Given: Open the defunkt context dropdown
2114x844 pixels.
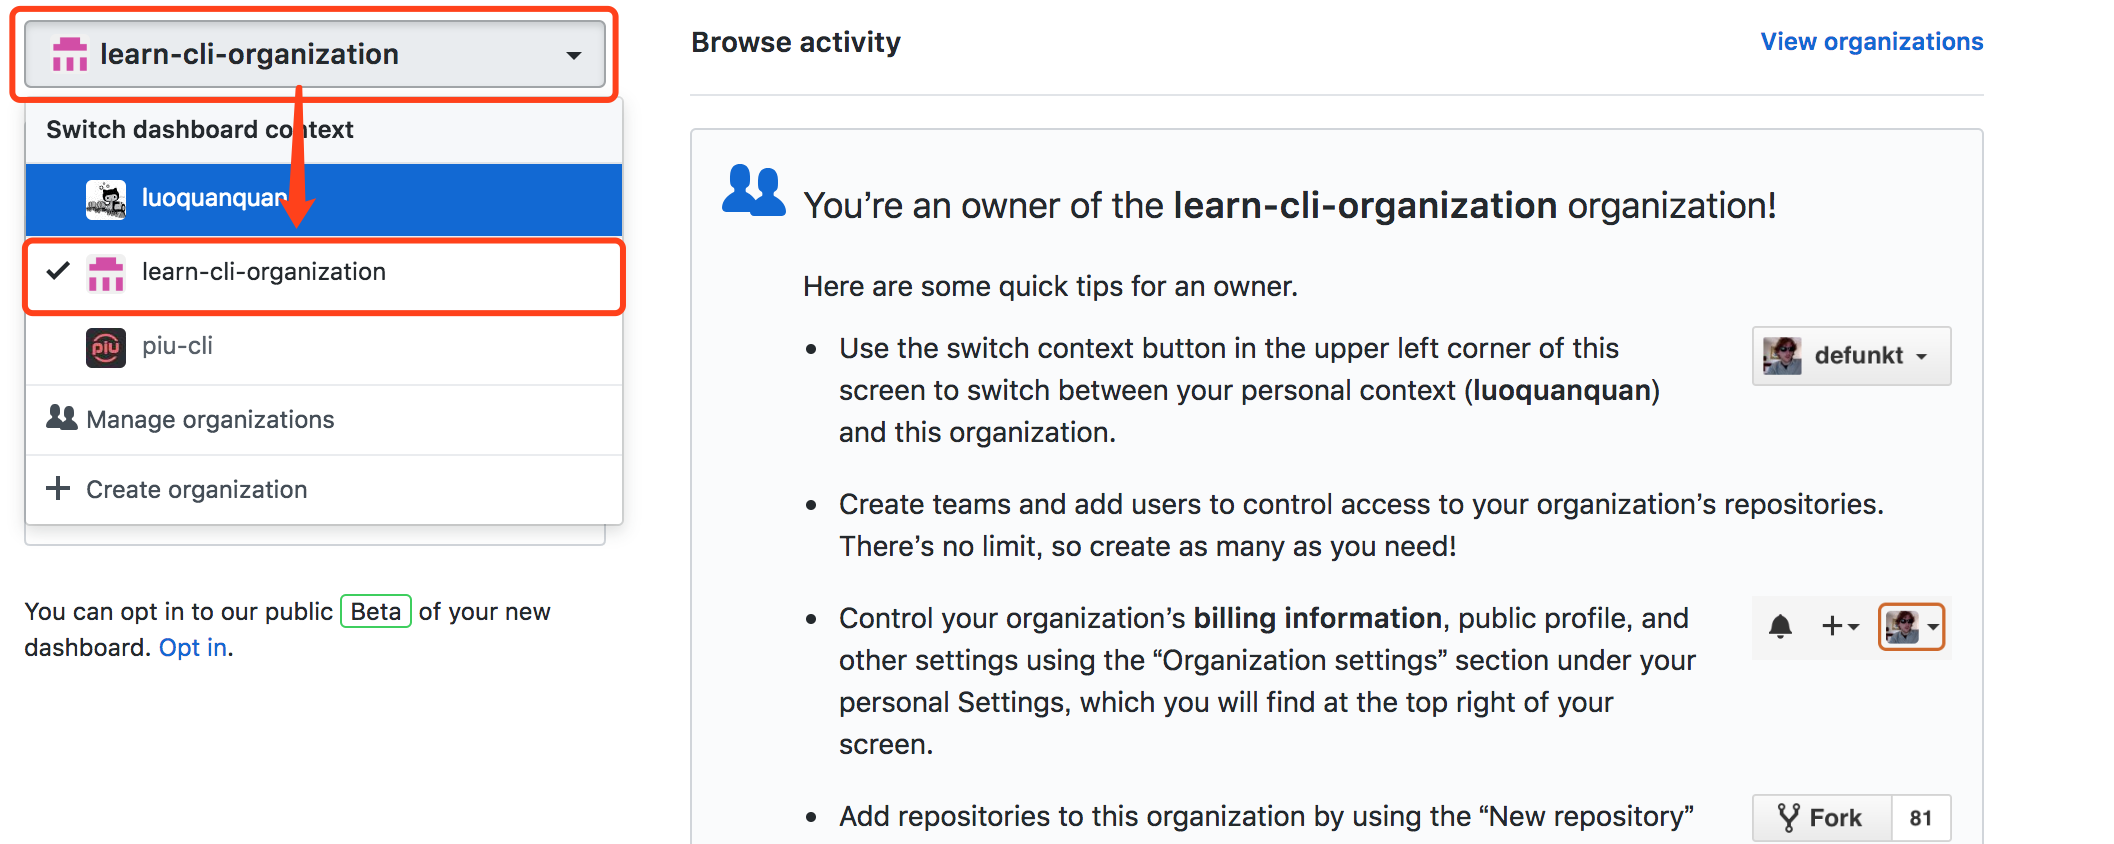Looking at the screenshot, I should (x=1851, y=356).
